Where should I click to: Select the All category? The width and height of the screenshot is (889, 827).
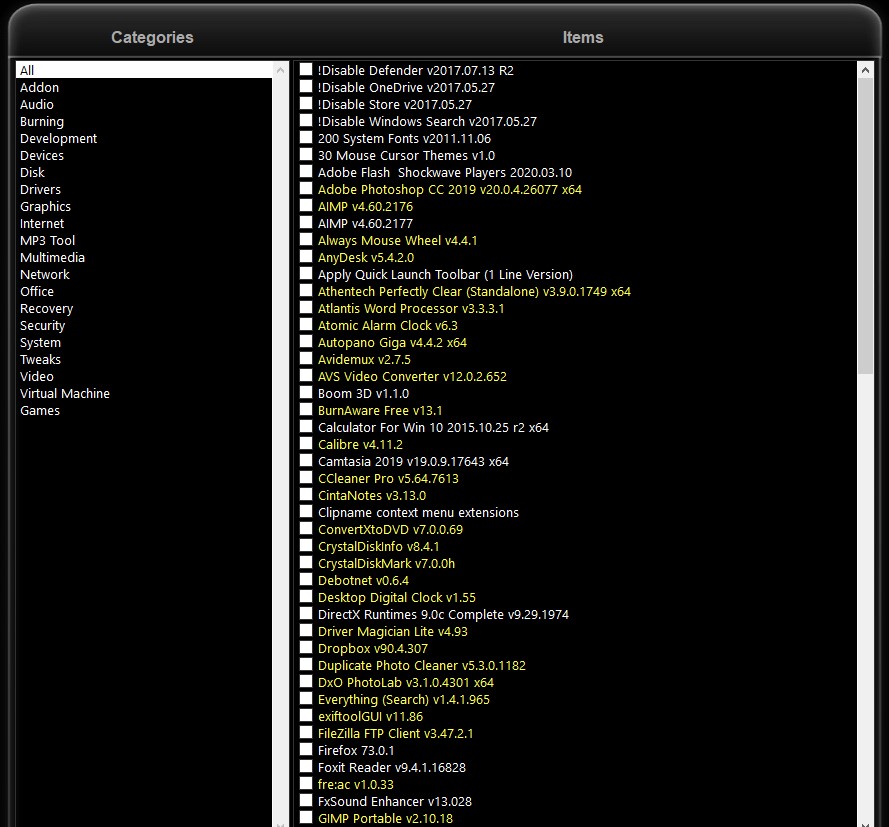click(144, 70)
